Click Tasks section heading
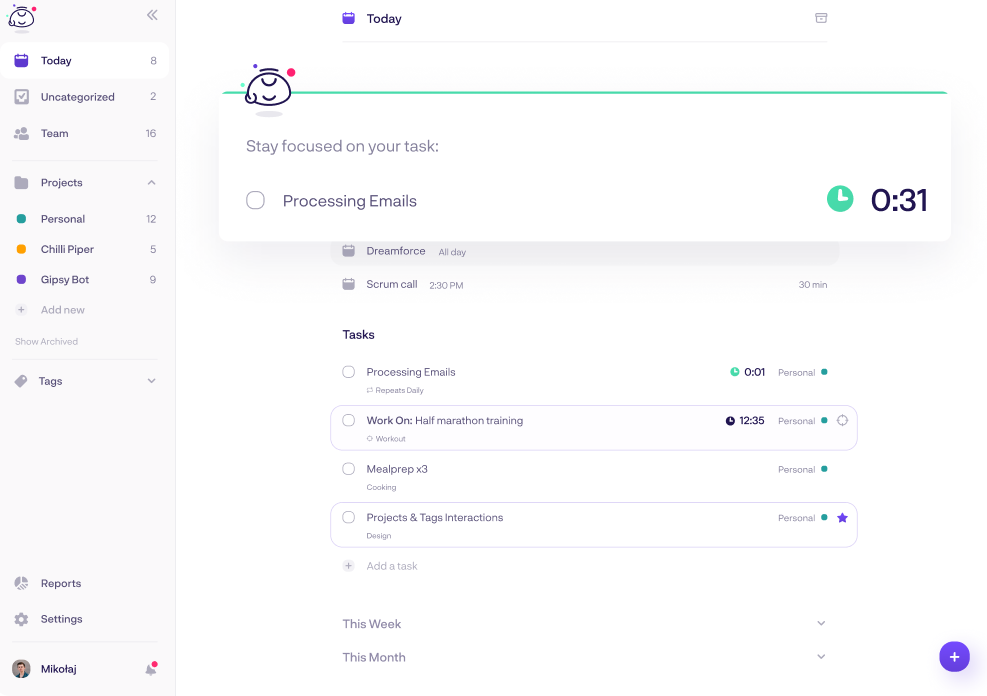987x696 pixels. coord(358,335)
